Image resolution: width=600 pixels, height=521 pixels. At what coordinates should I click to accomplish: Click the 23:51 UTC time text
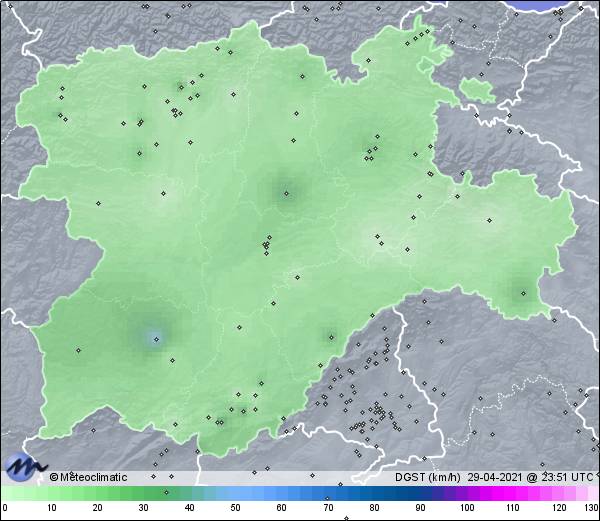point(566,477)
